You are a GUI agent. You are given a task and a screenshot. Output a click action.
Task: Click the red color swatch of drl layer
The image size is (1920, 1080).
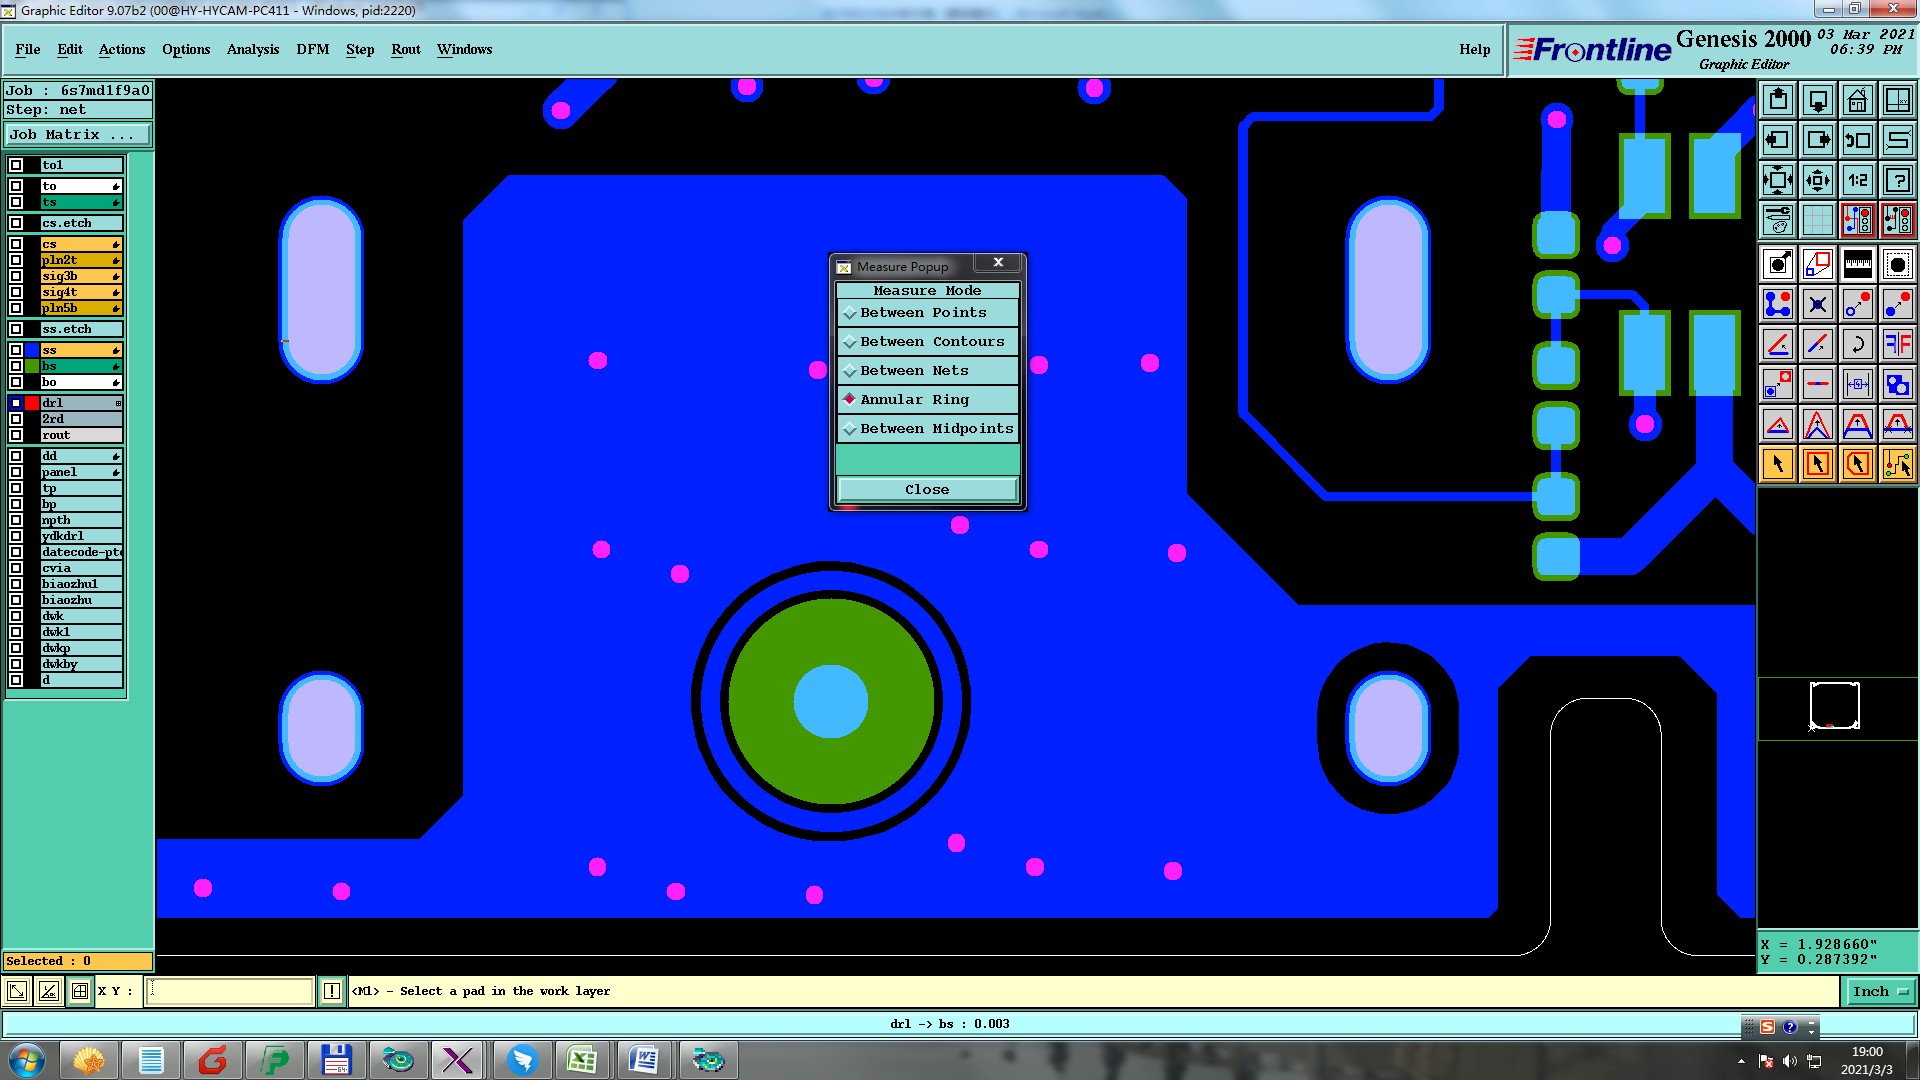(x=32, y=403)
